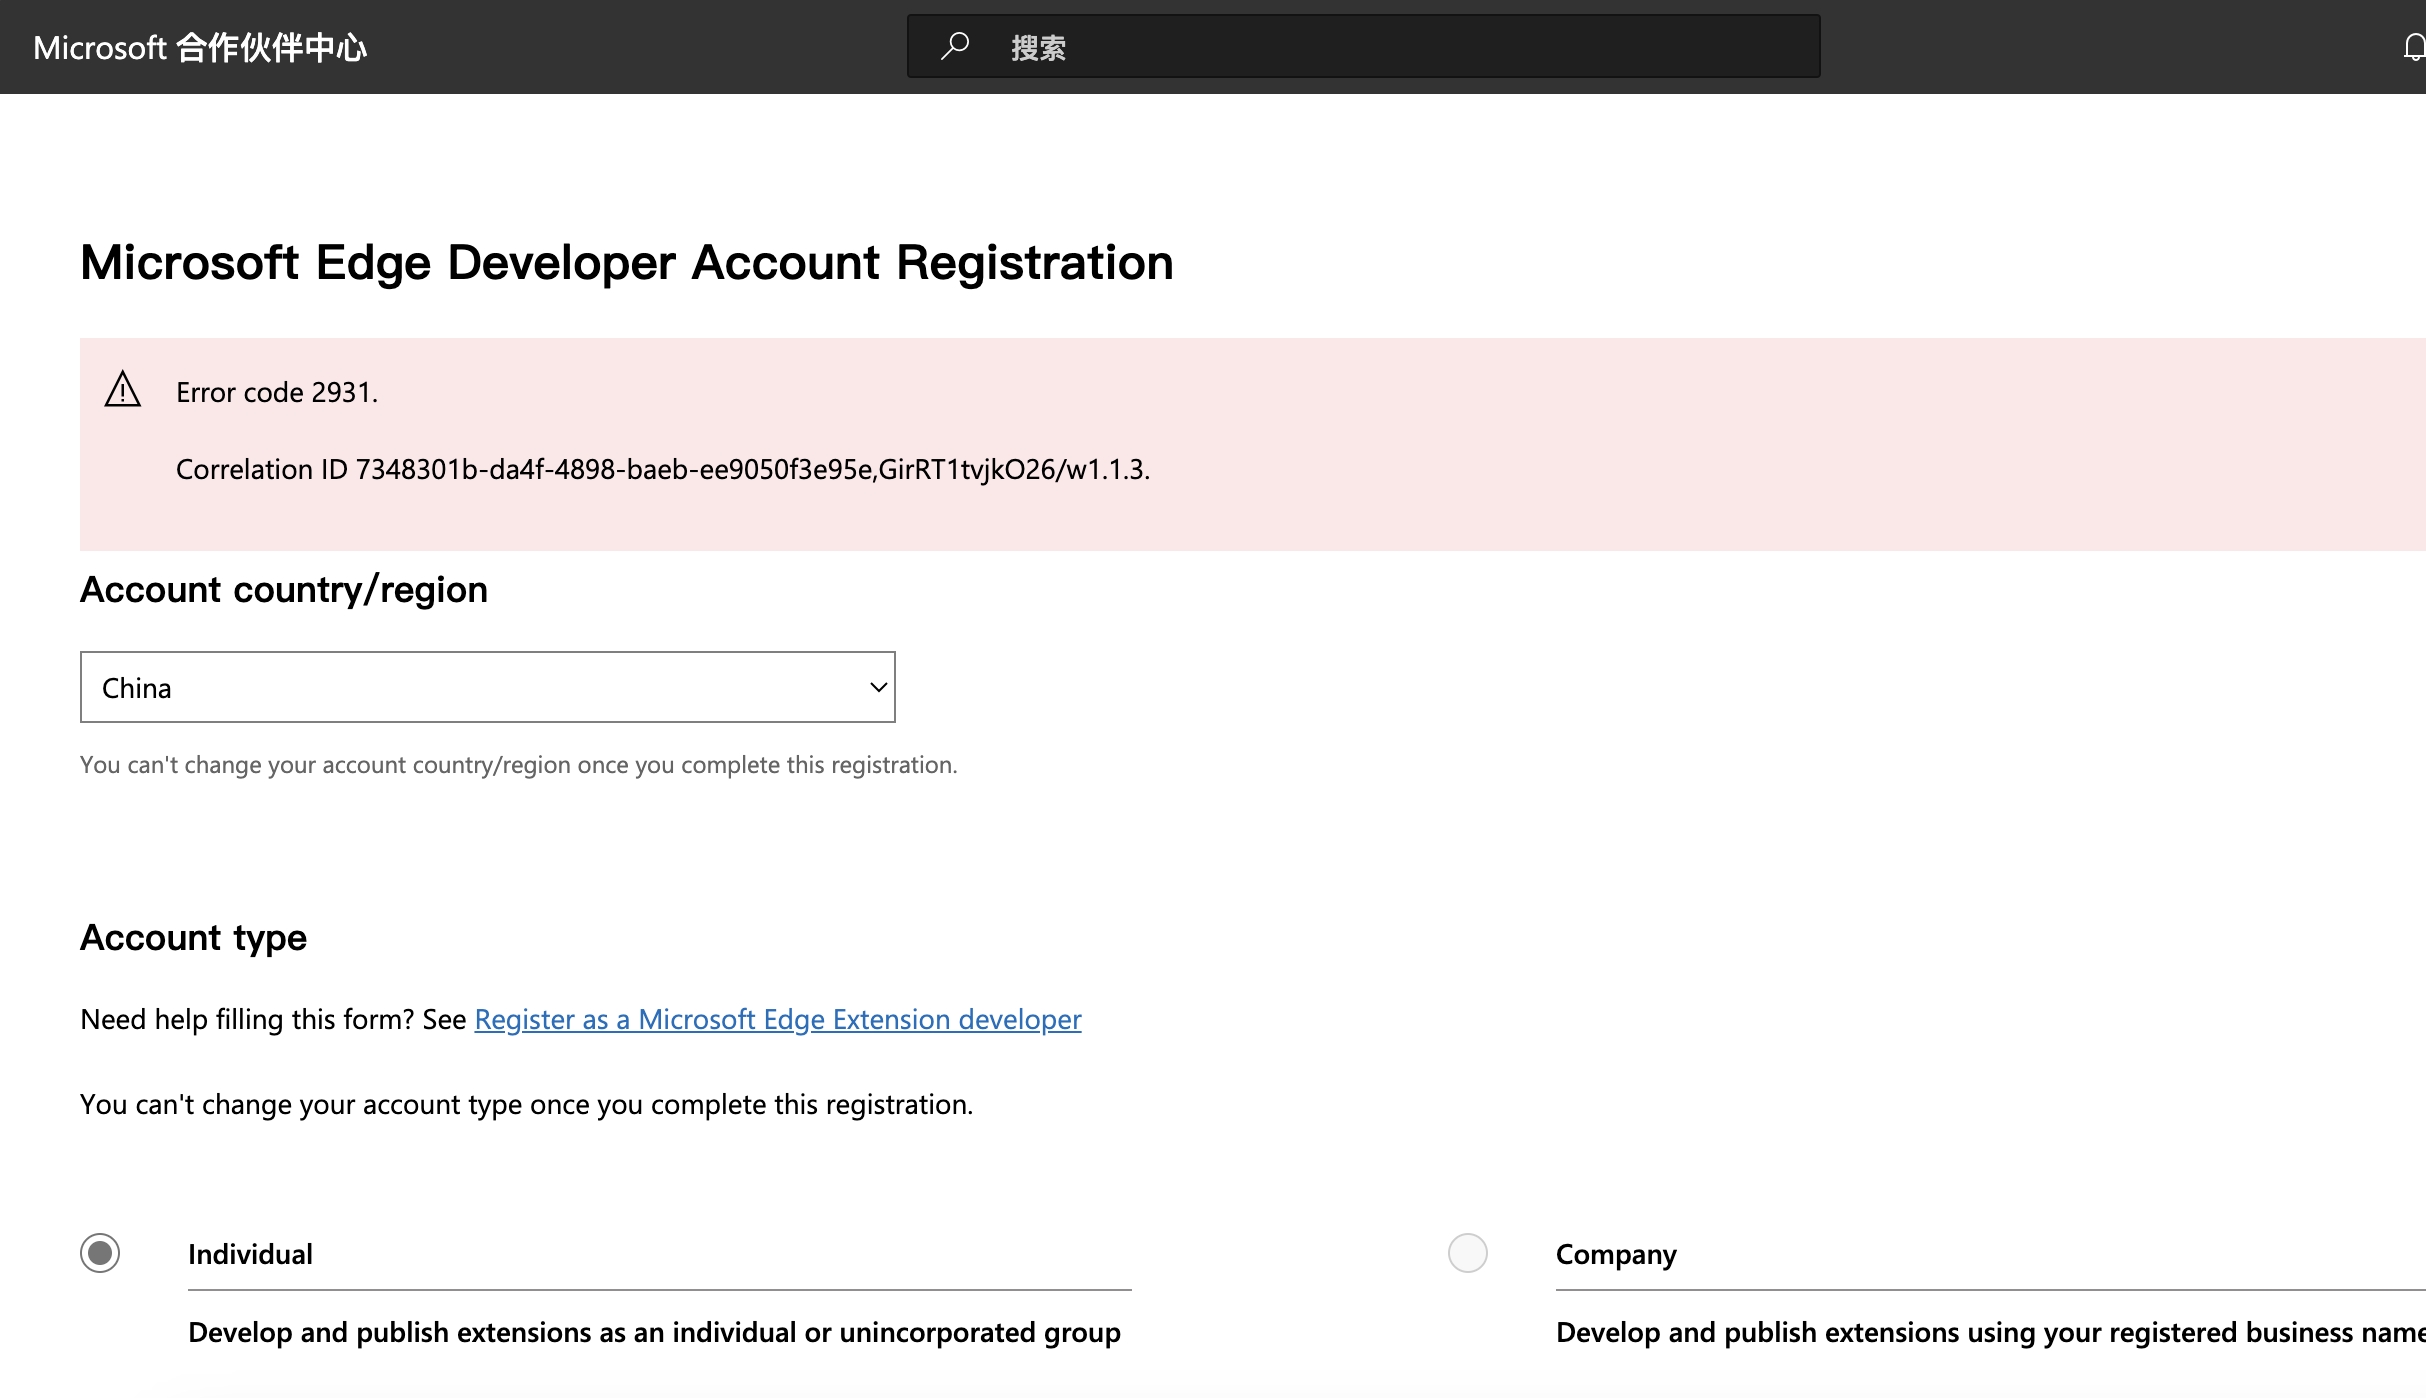
Task: Open Register as a Microsoft Edge Extension developer link
Action: pos(778,1019)
